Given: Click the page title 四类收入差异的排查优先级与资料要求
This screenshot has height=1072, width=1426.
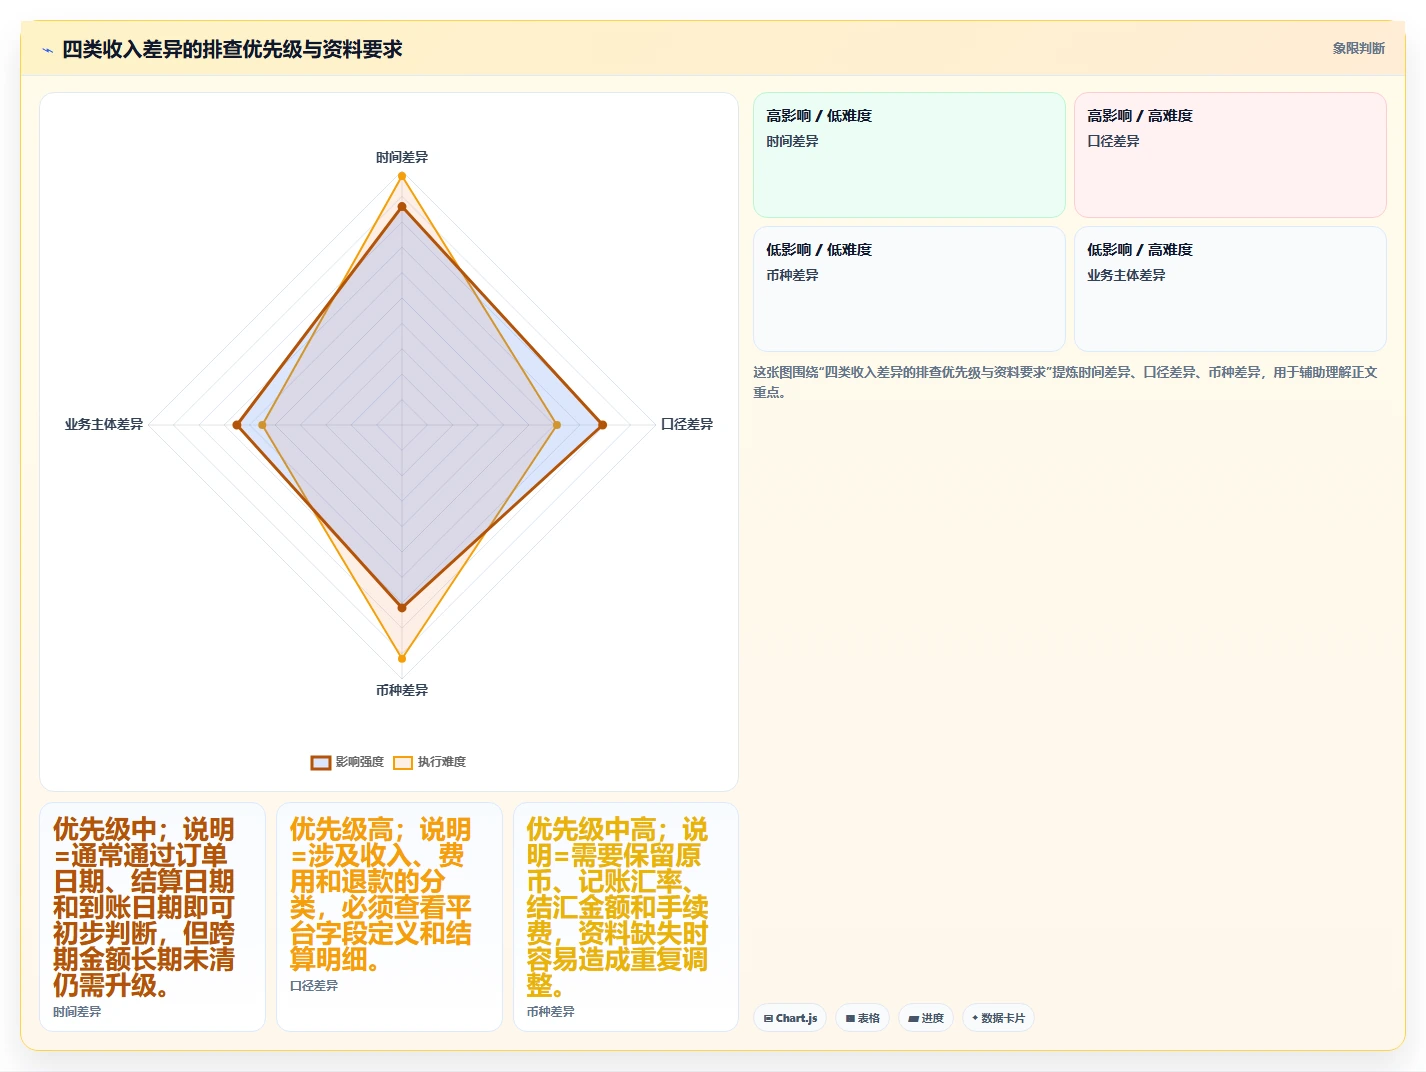Looking at the screenshot, I should [232, 49].
